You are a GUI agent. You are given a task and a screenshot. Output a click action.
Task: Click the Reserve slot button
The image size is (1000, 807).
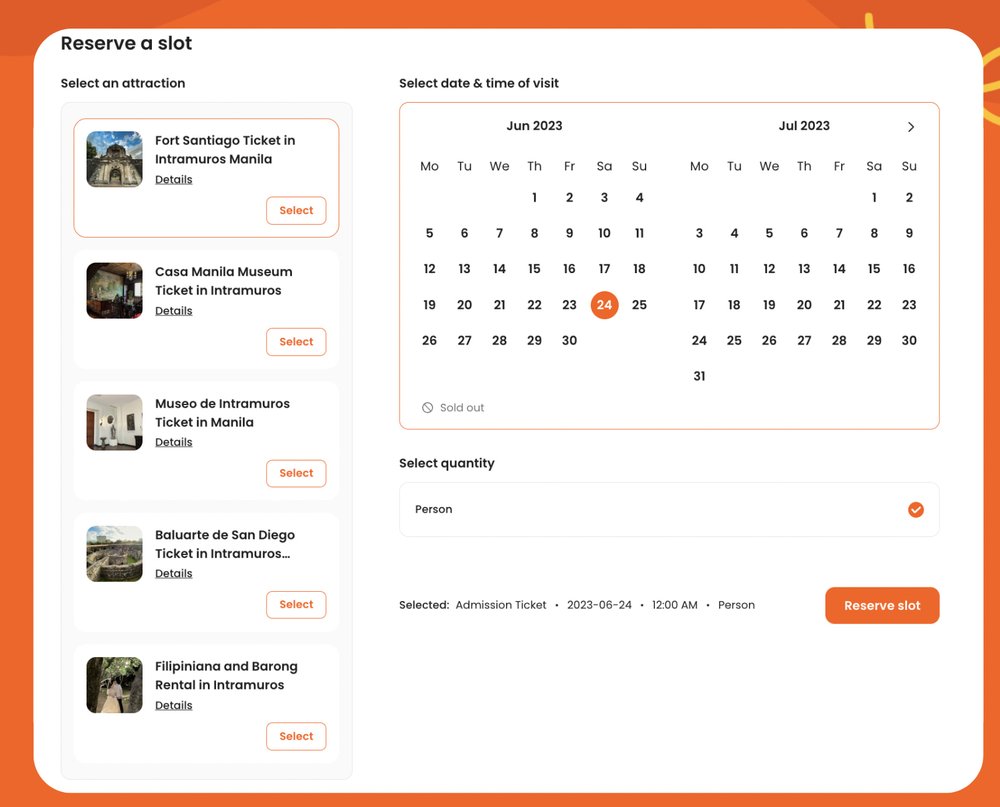coord(882,605)
